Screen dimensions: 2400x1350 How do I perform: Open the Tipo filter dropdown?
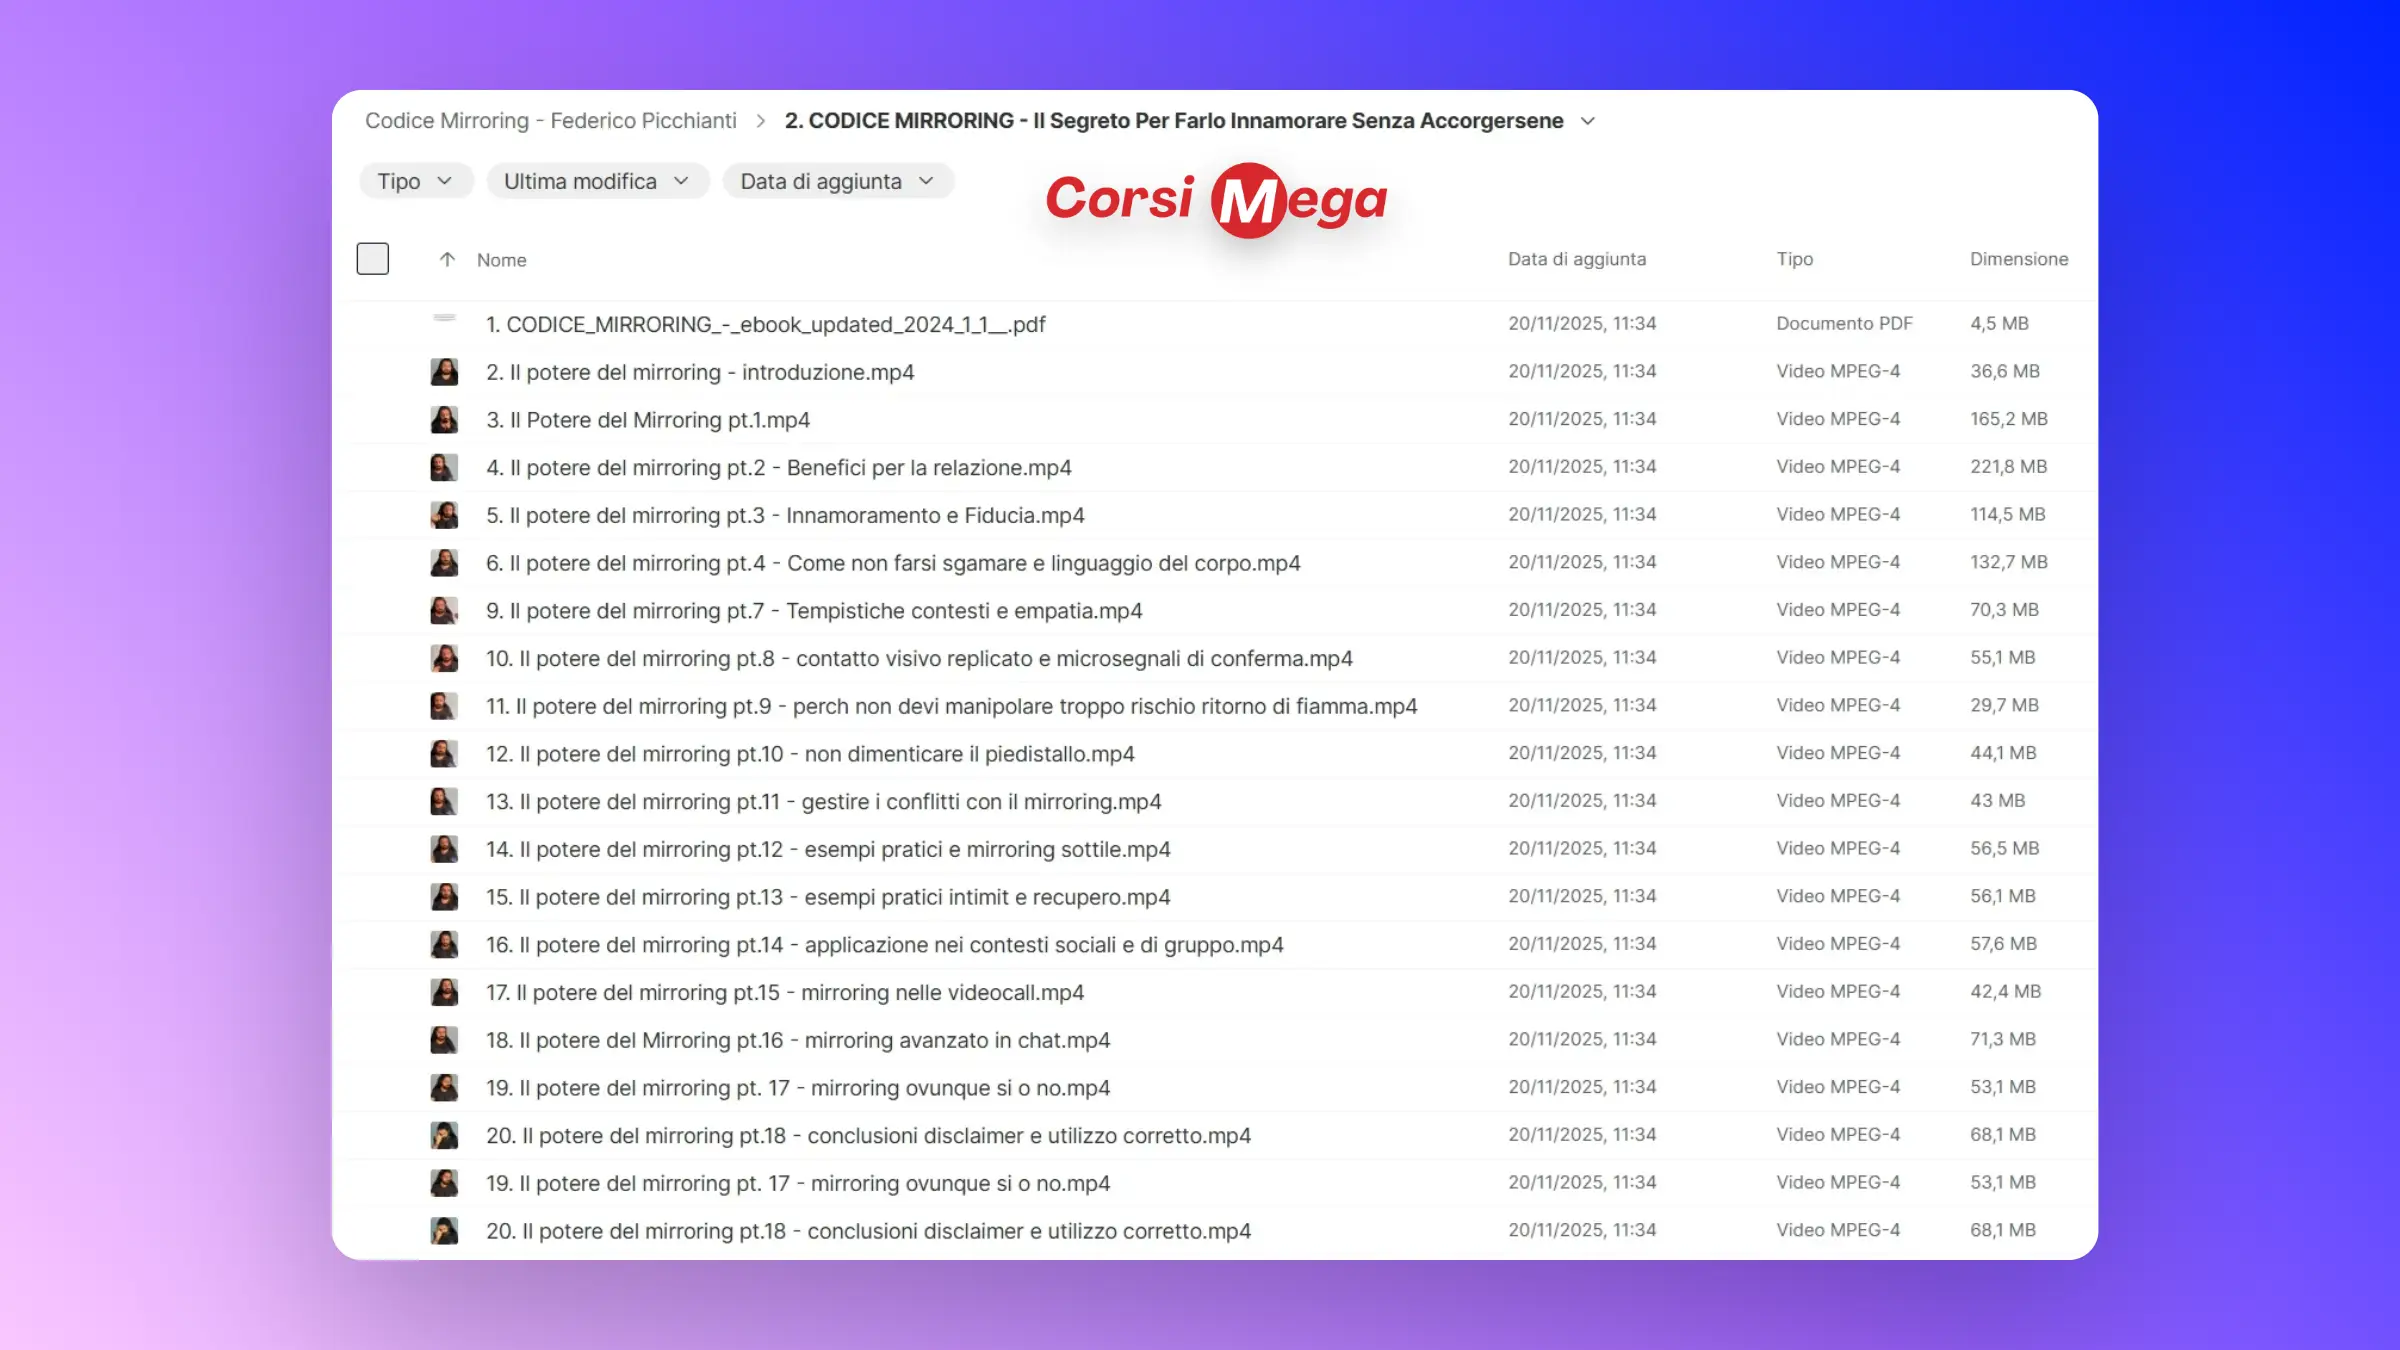415,181
